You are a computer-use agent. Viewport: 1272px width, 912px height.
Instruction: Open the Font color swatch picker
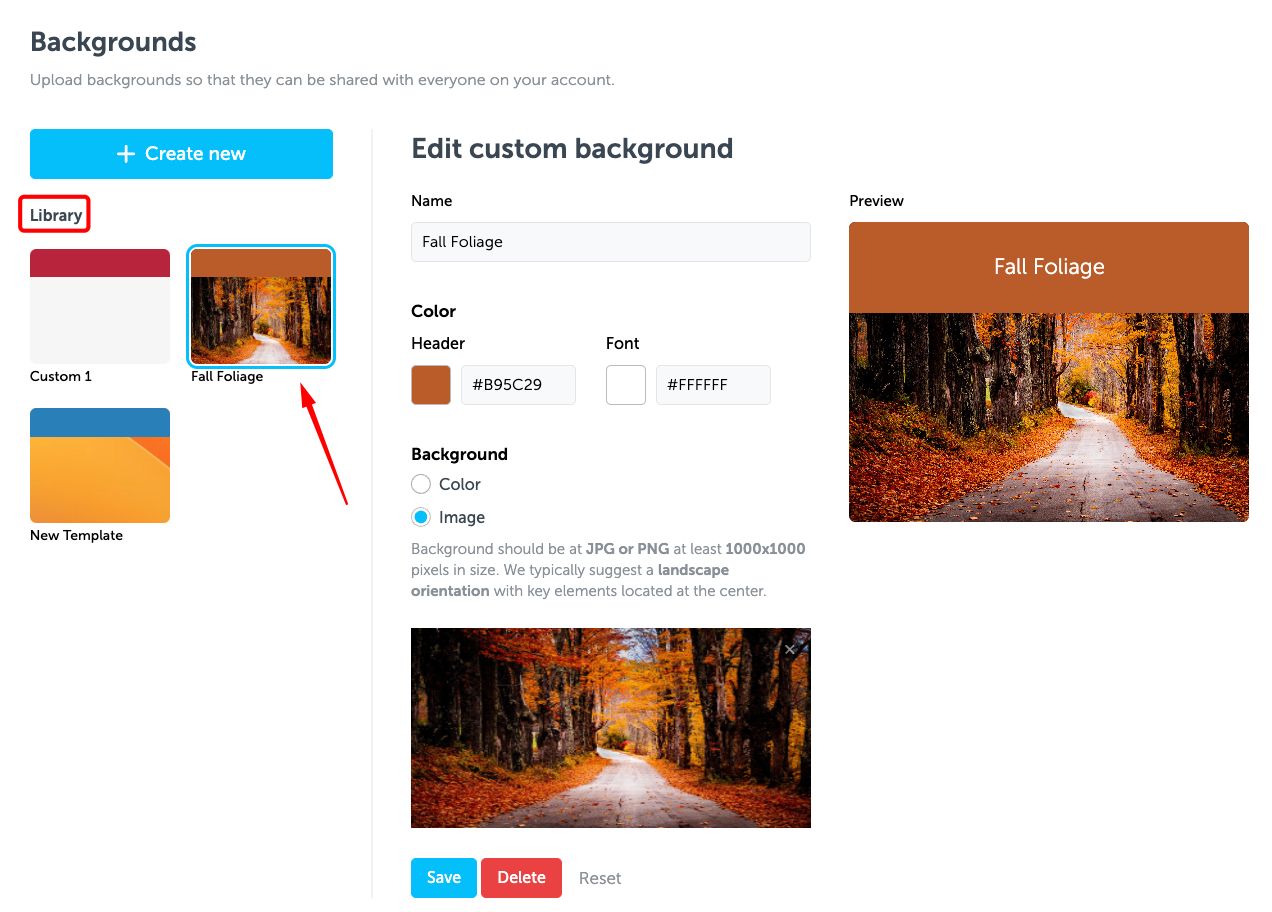click(625, 384)
